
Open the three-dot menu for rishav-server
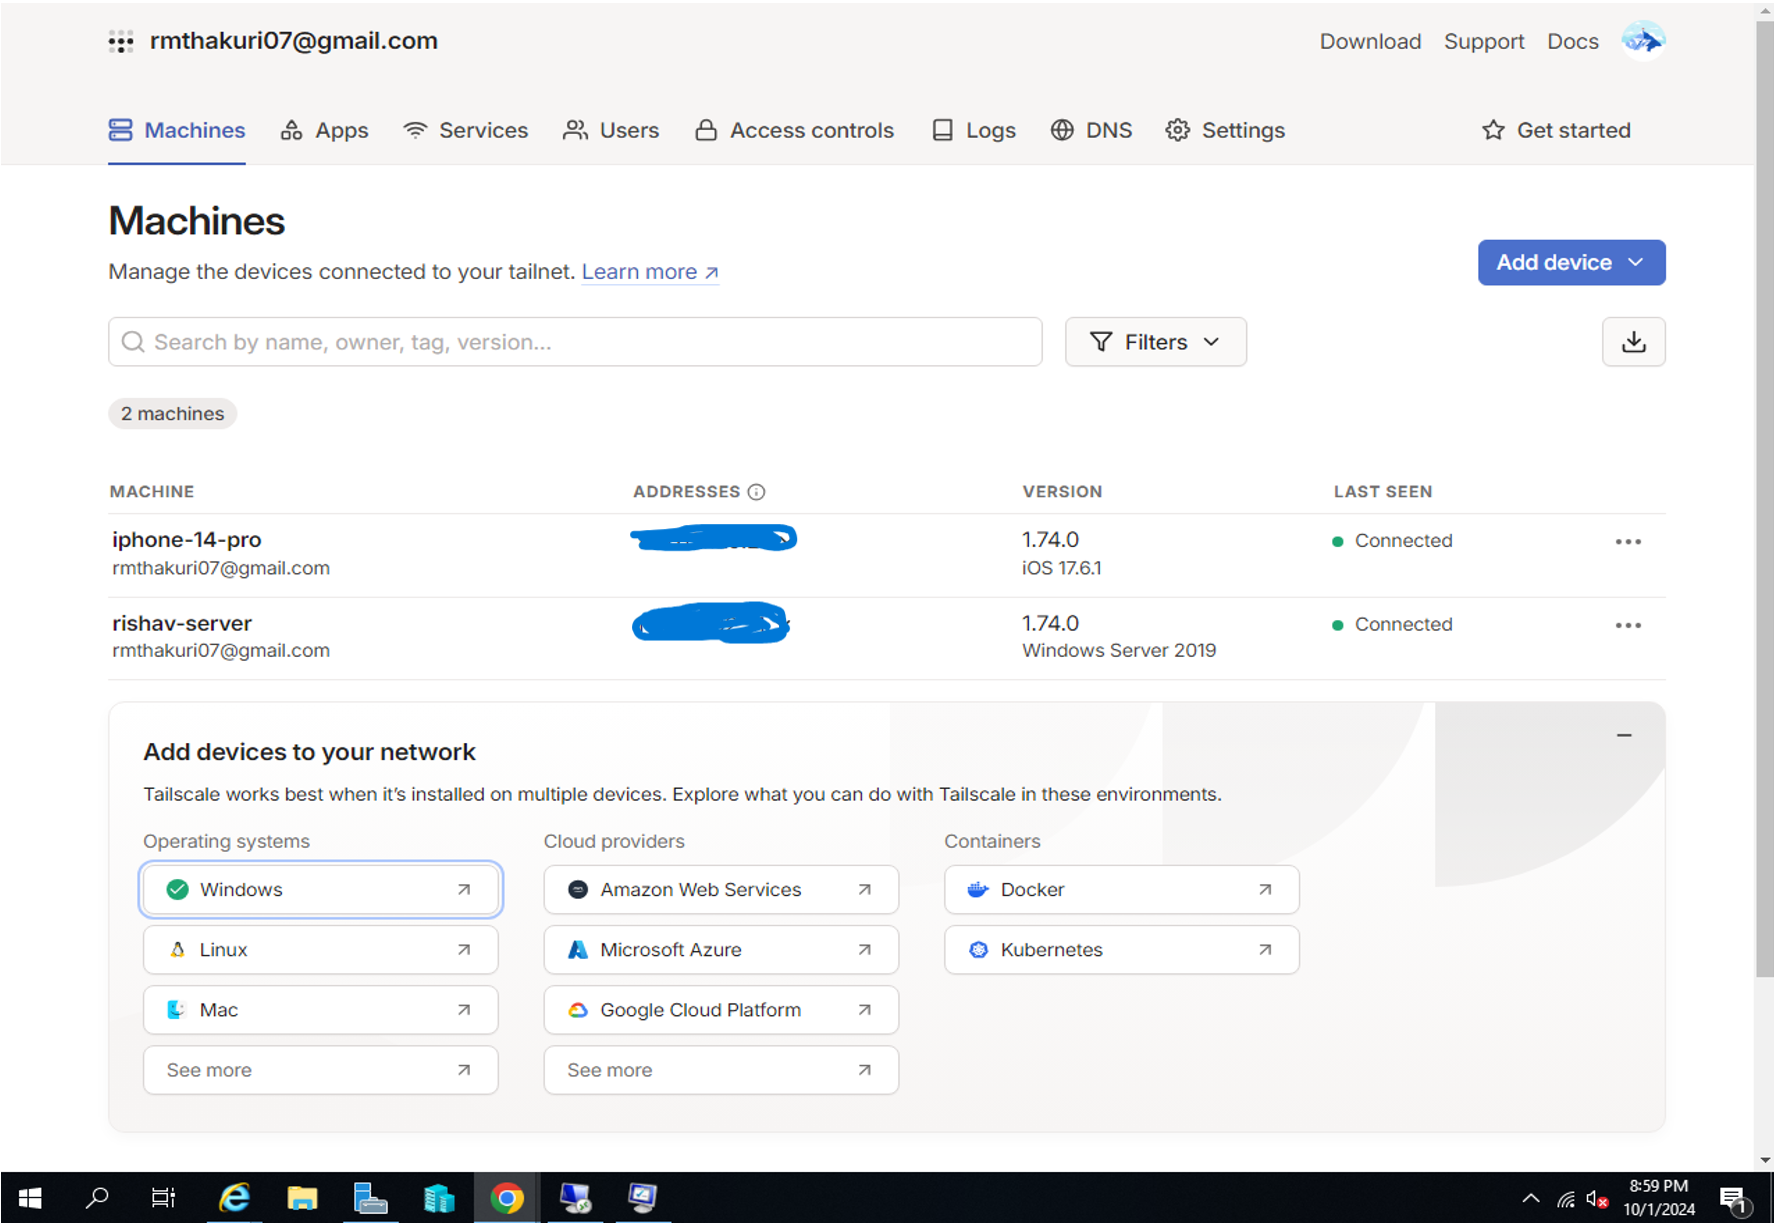coord(1628,625)
